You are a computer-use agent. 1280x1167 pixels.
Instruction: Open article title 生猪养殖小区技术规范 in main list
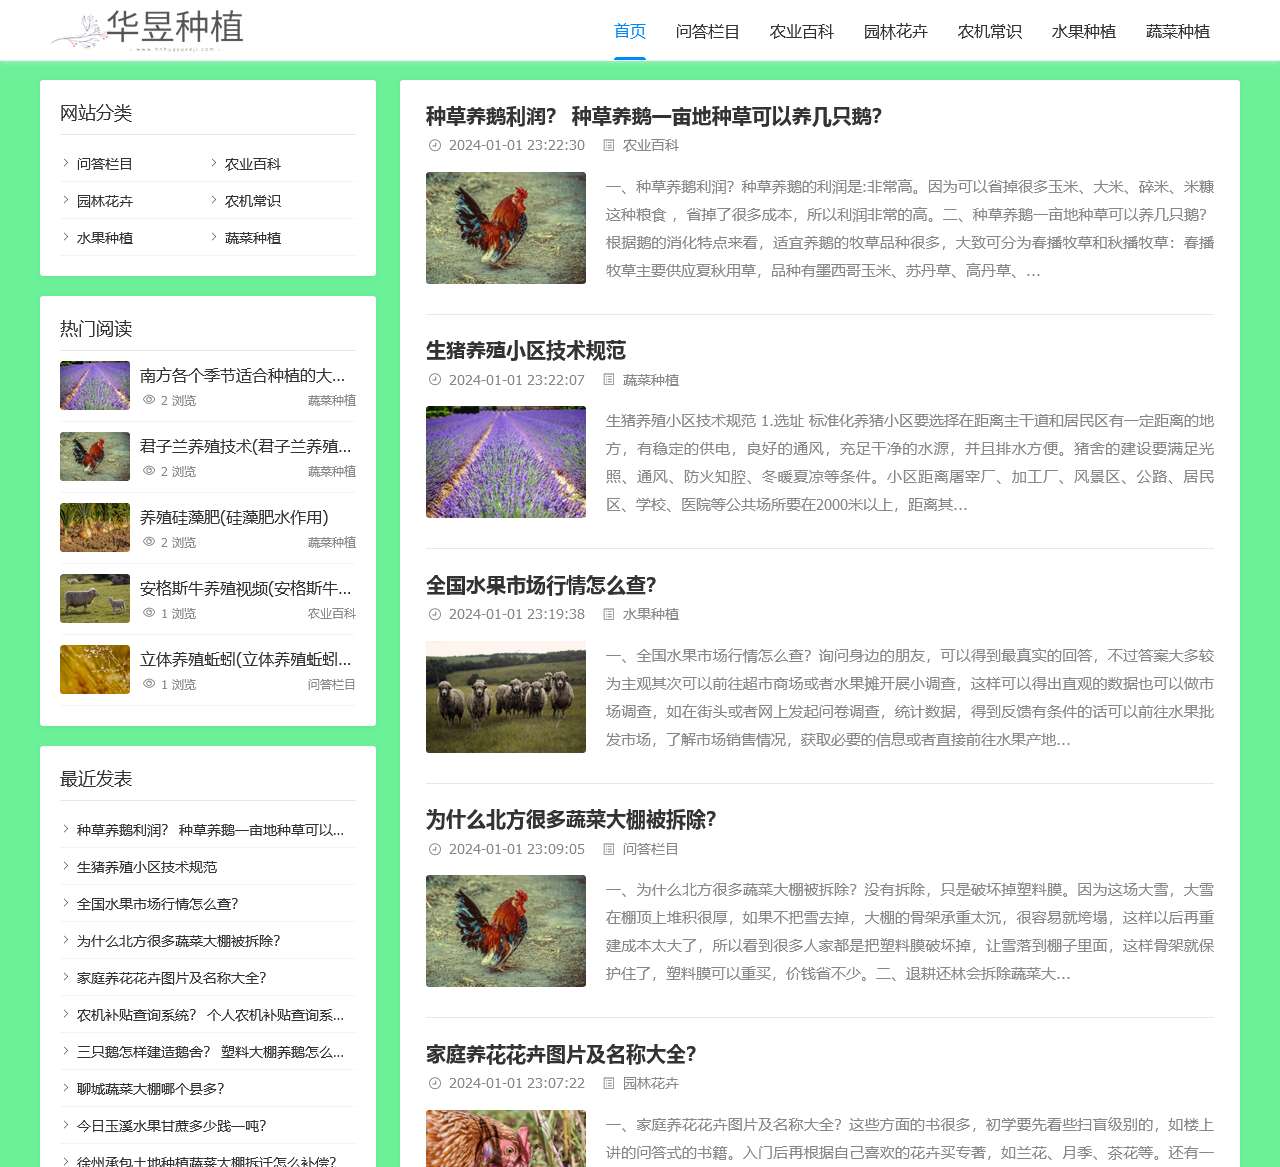pyautogui.click(x=526, y=351)
